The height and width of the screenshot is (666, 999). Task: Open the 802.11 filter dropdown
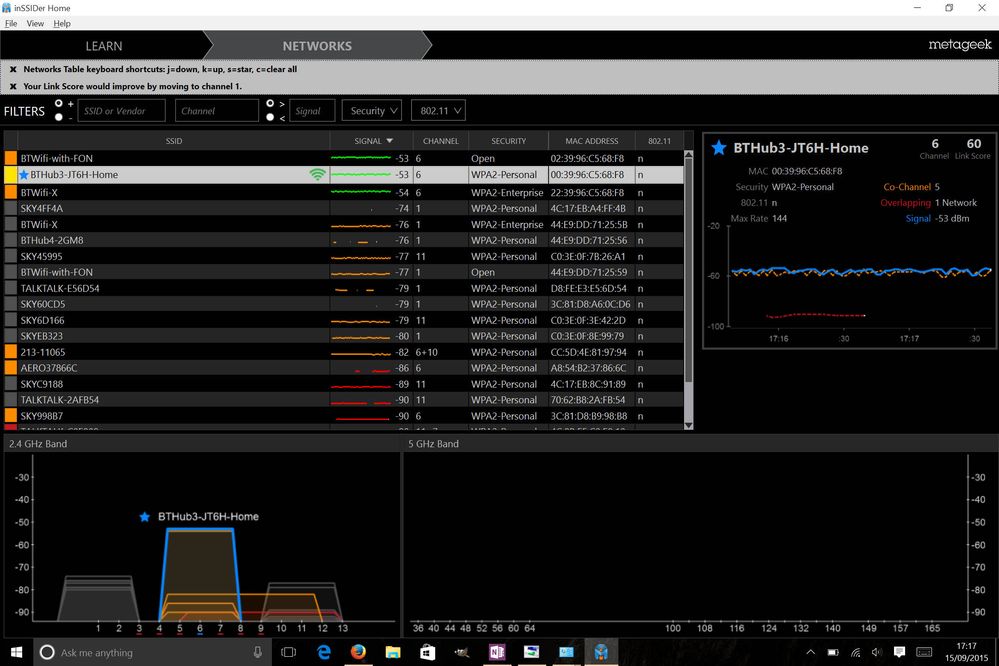(x=438, y=111)
